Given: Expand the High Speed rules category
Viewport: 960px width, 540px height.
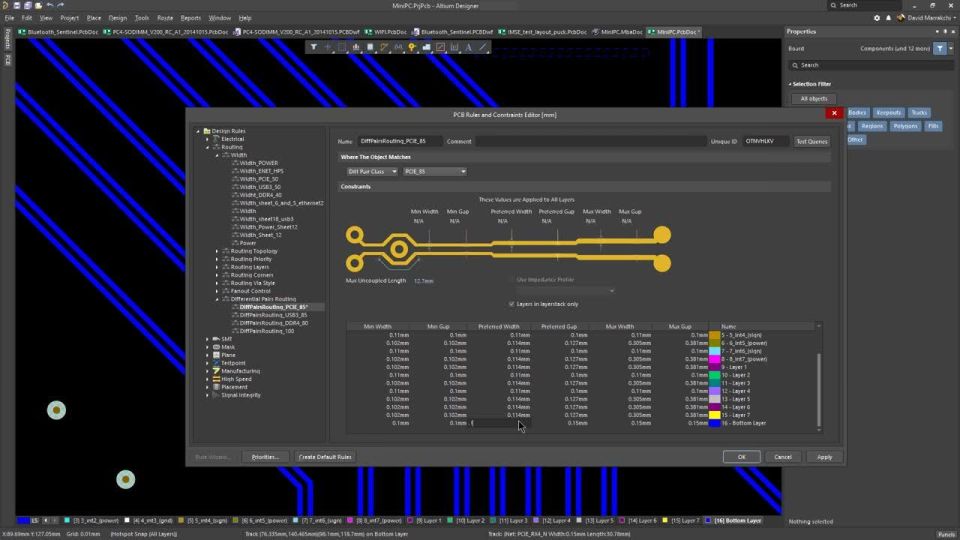Looking at the screenshot, I should point(208,379).
